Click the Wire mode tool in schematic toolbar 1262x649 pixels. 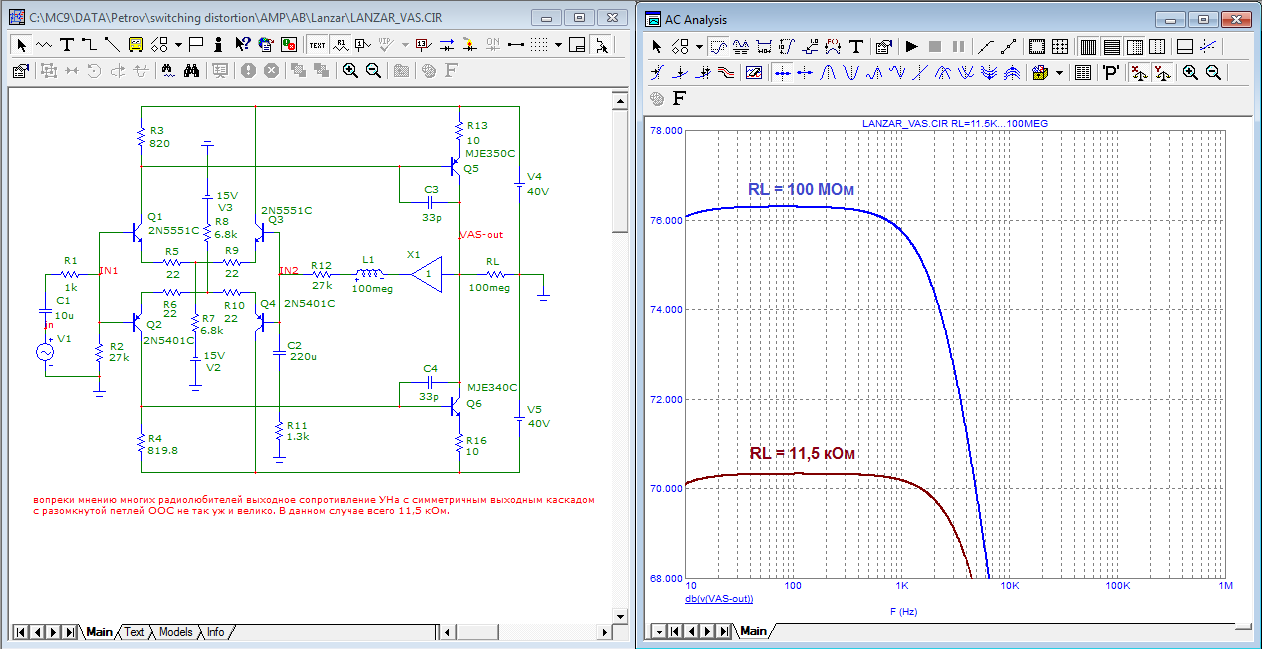coord(88,45)
